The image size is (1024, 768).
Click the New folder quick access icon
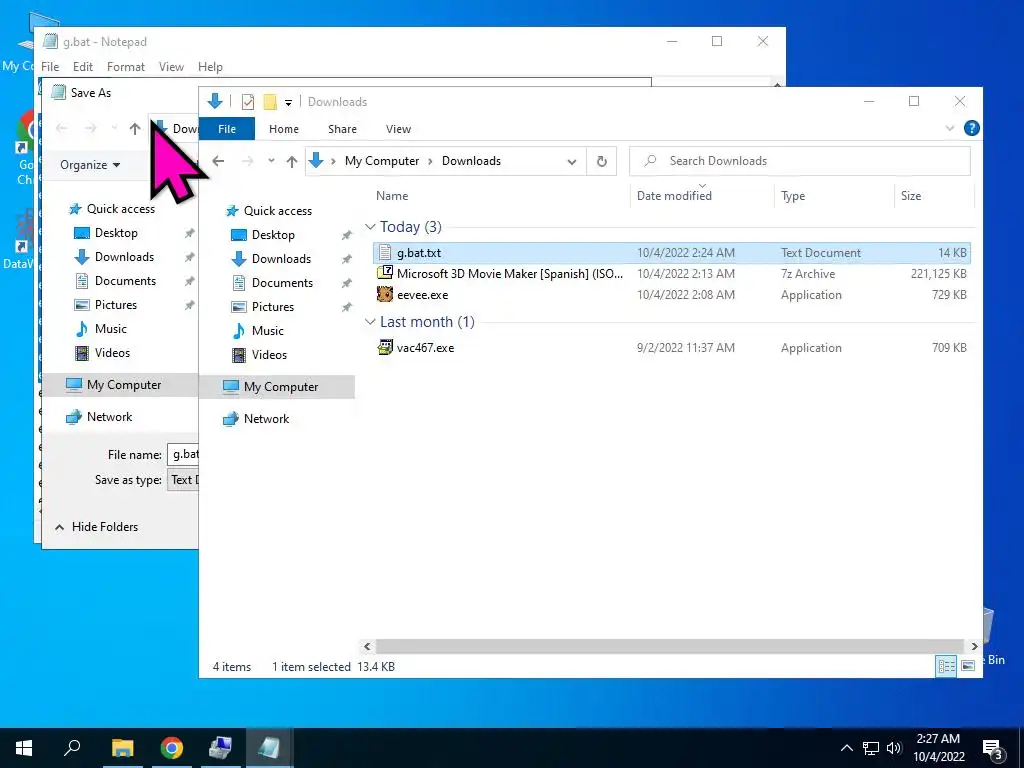[270, 102]
